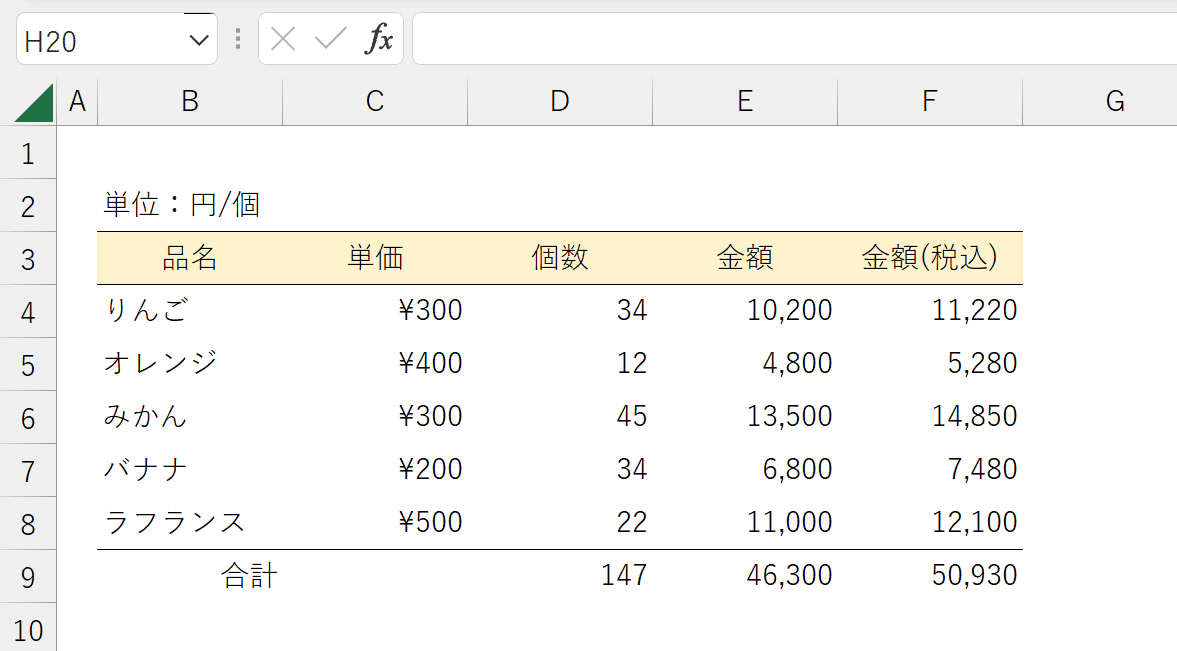Image resolution: width=1177 pixels, height=651 pixels.
Task: Click the 46,300 total amount cell
Action: pyautogui.click(x=745, y=575)
